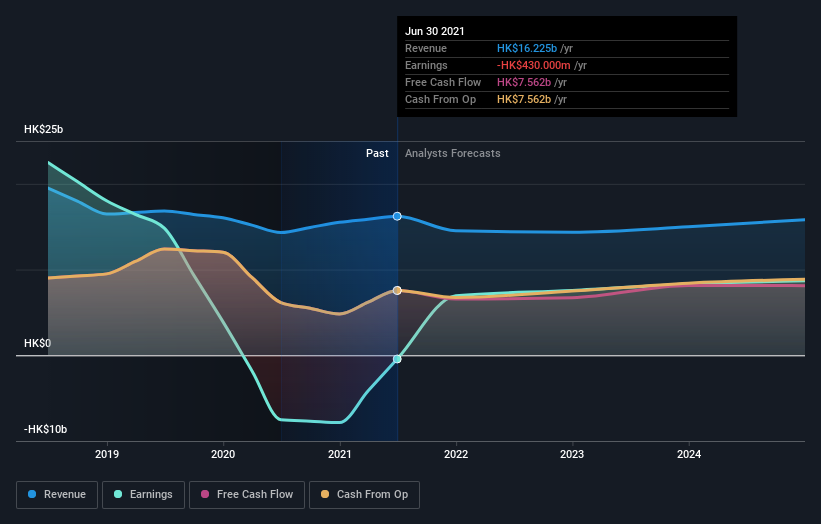
Task: Select the Cash From Op data point marker
Action: [x=397, y=291]
